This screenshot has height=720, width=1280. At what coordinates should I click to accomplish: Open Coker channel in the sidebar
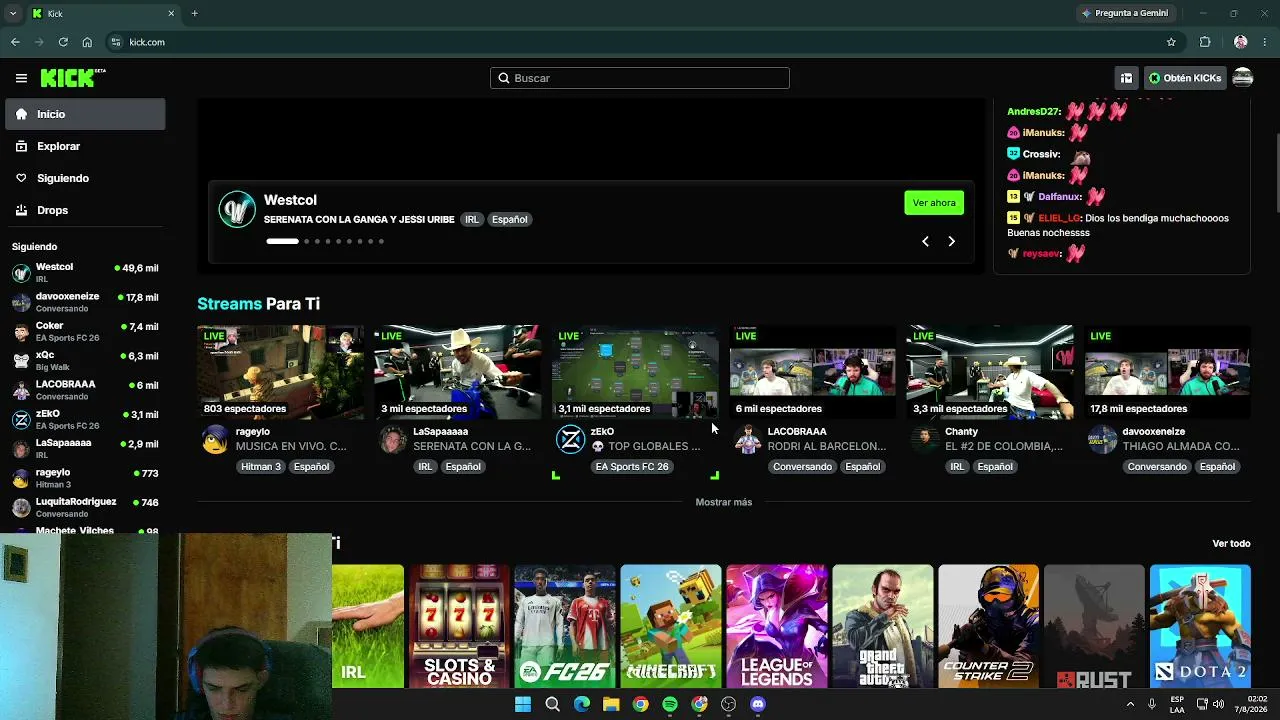coord(85,331)
